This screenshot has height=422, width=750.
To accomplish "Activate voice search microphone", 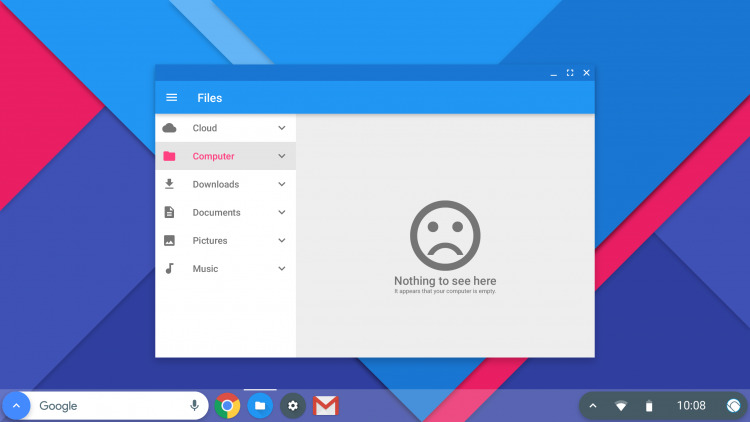I will [x=194, y=406].
